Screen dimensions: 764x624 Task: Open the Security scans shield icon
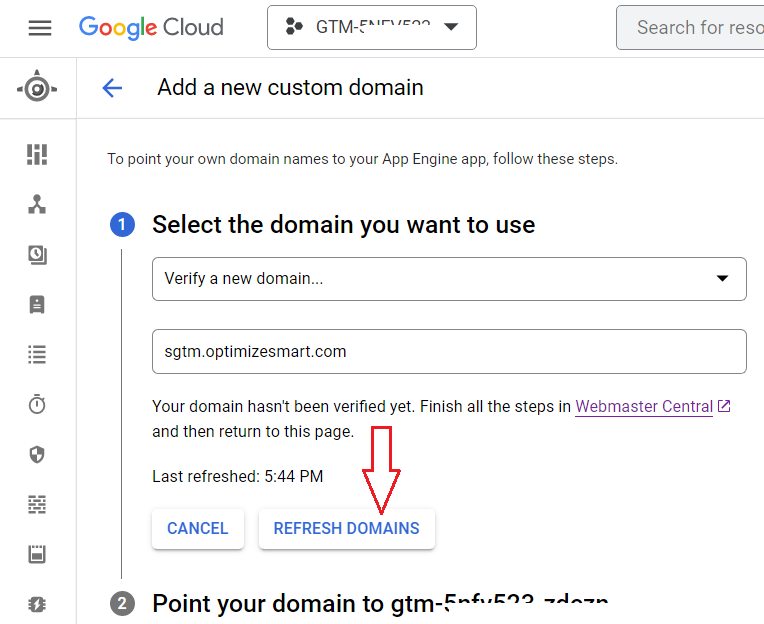tap(37, 455)
